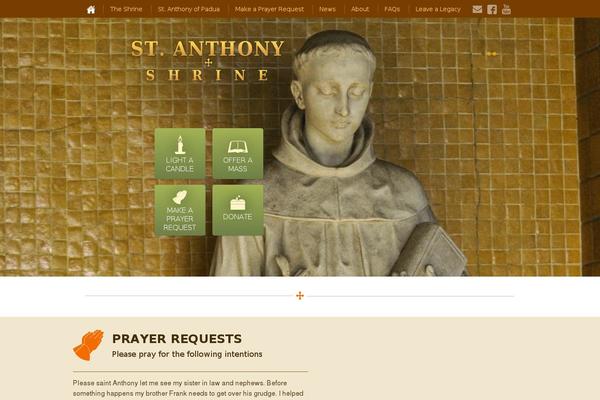Viewport: 600px width, 400px height.
Task: Open the FAQs menu item
Action: click(392, 9)
